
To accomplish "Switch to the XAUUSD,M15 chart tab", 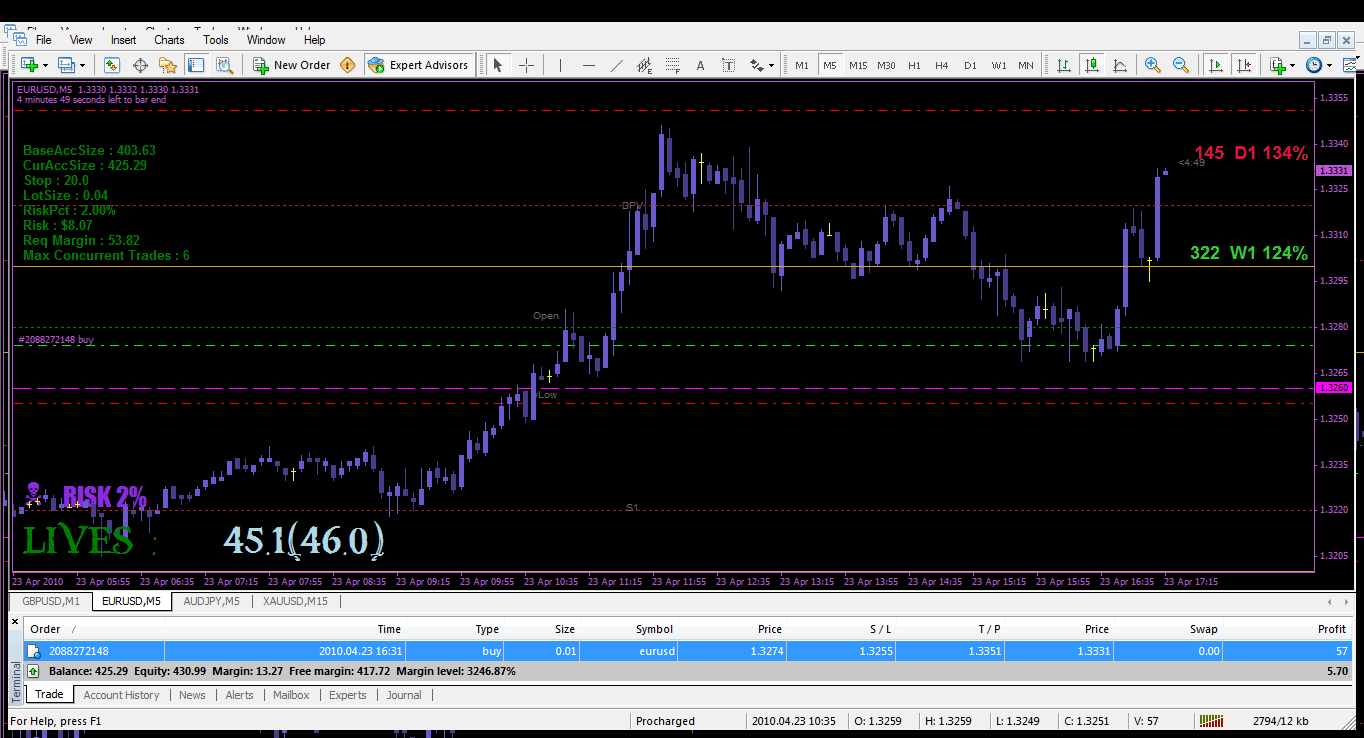I will click(x=295, y=601).
